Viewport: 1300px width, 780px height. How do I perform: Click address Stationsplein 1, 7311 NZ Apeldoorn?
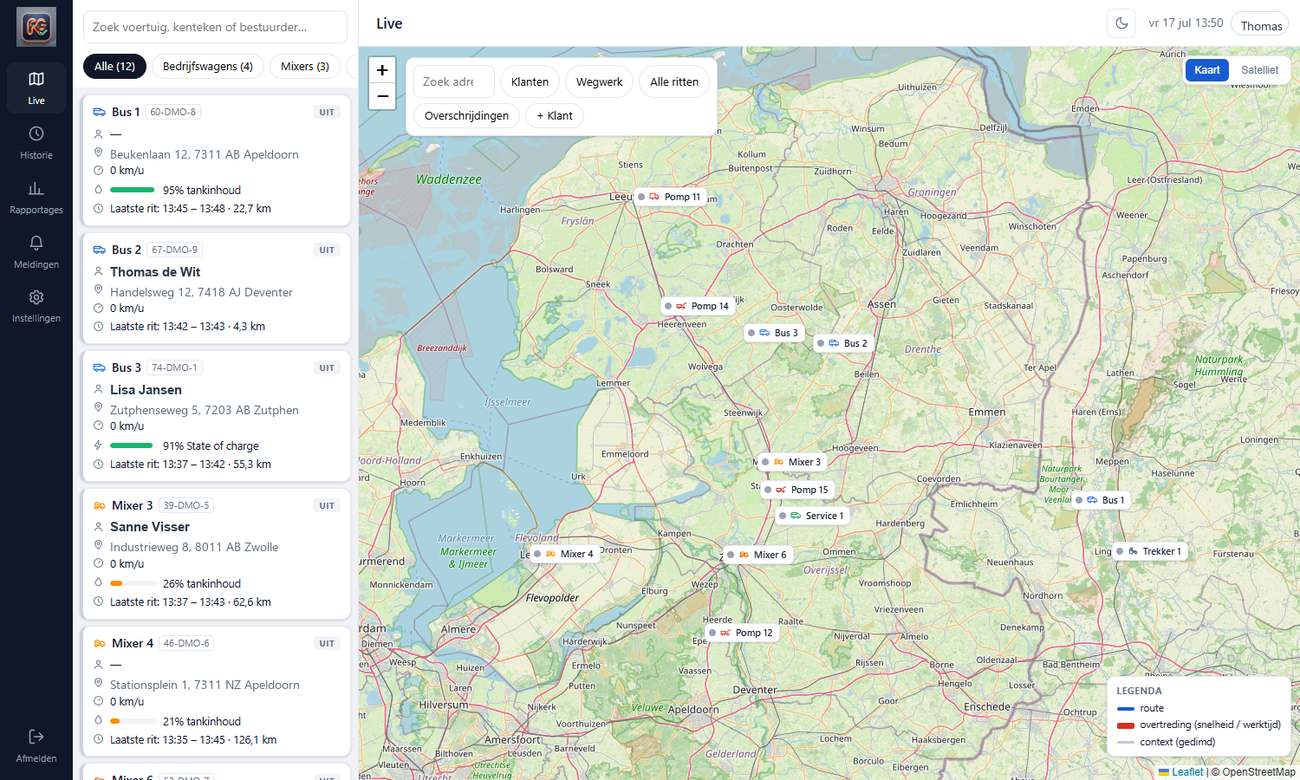205,685
